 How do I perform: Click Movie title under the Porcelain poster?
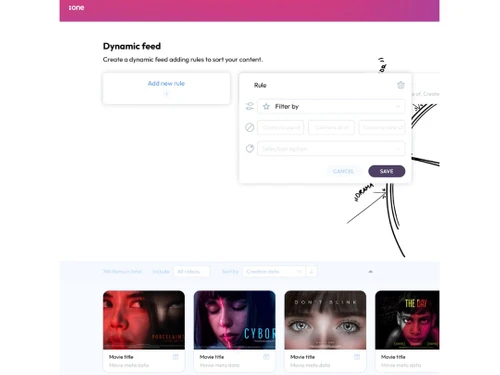pyautogui.click(x=121, y=357)
